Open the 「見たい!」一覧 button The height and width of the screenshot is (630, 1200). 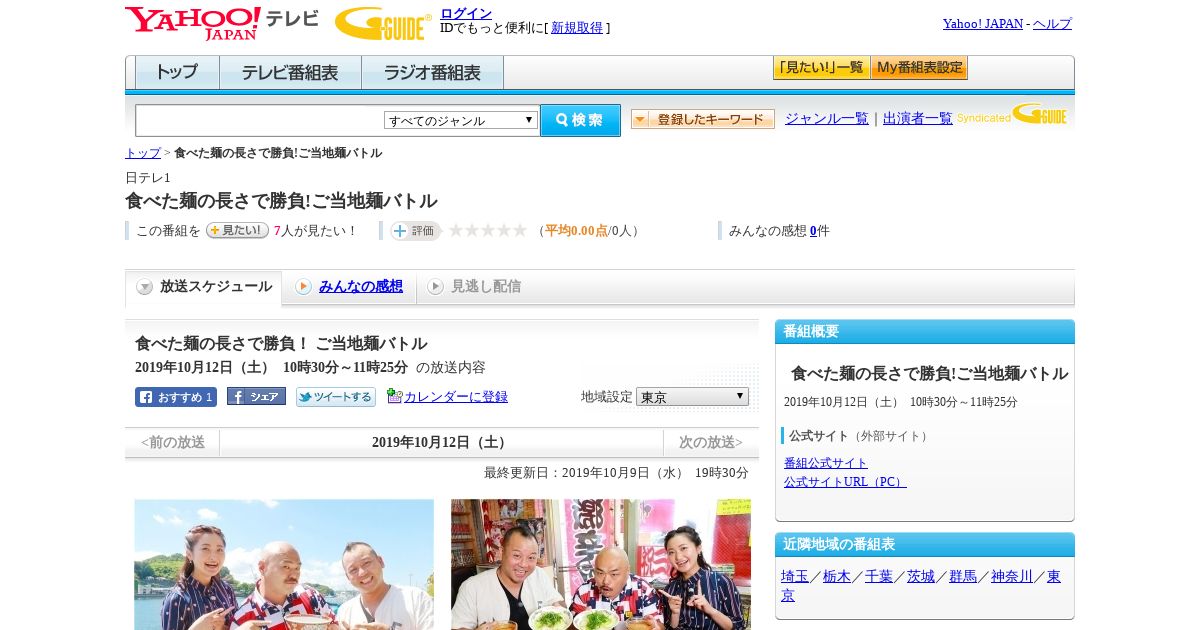click(x=821, y=68)
